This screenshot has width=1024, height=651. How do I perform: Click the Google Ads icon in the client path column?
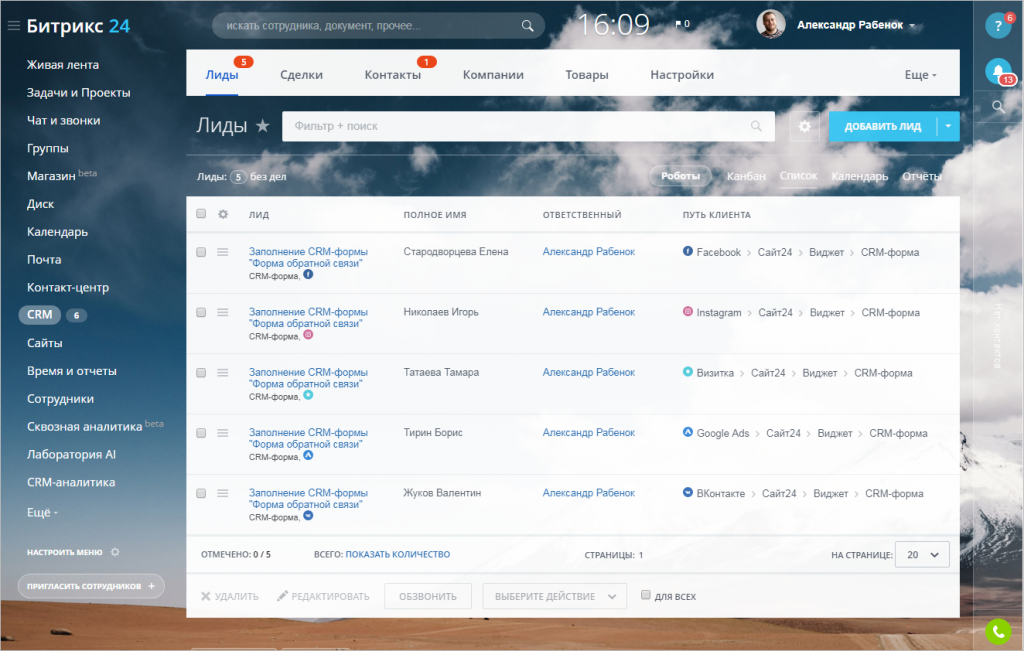coord(688,432)
